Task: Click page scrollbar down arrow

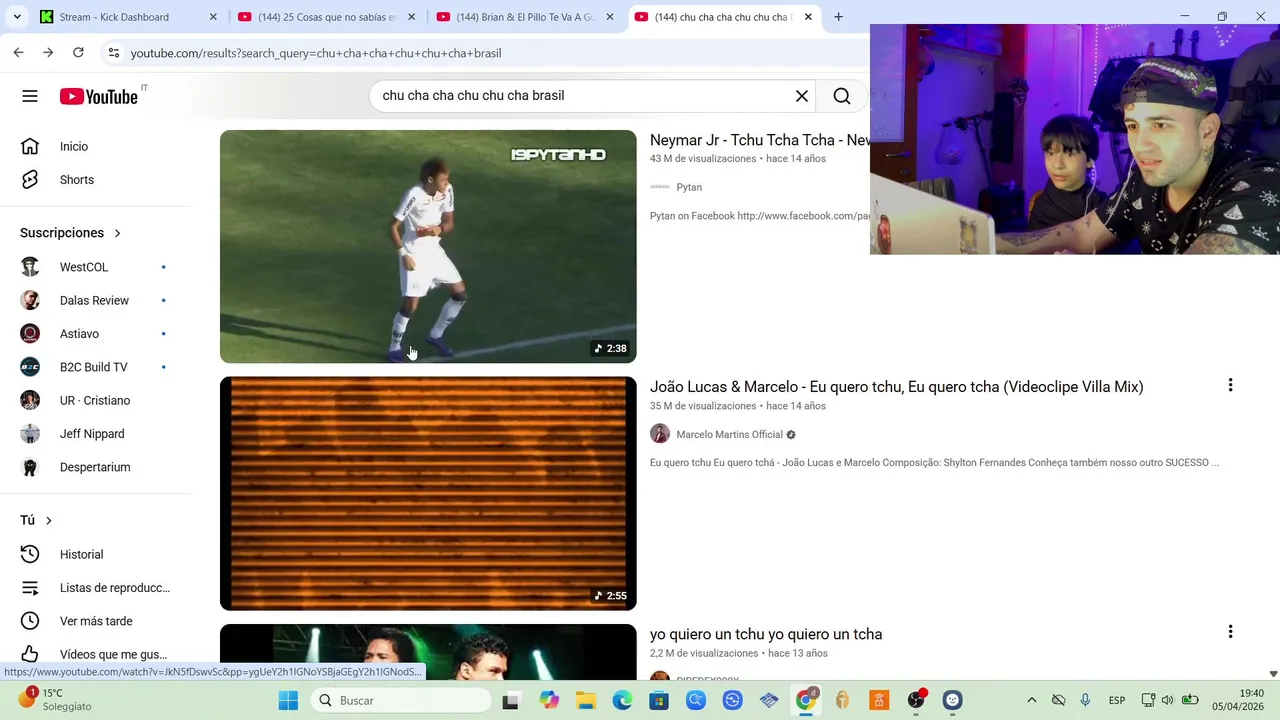Action: tap(1273, 674)
